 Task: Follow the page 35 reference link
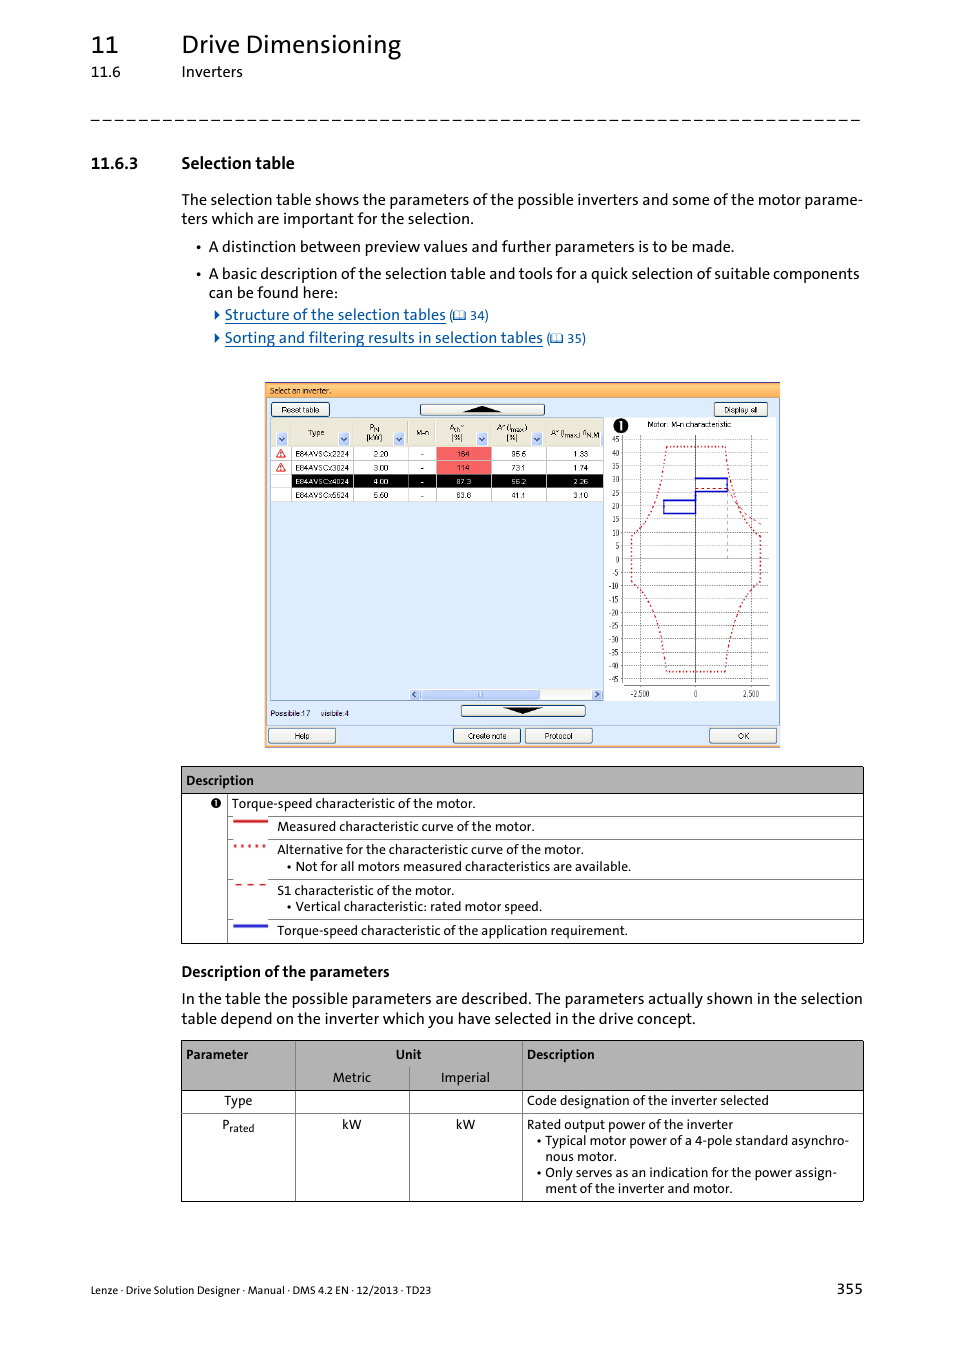[566, 339]
